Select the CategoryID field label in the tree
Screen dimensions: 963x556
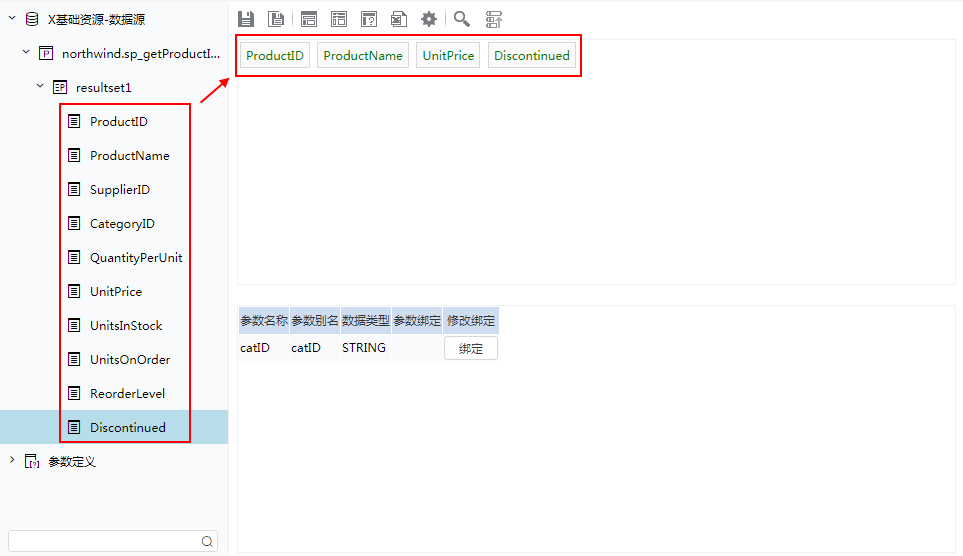122,224
